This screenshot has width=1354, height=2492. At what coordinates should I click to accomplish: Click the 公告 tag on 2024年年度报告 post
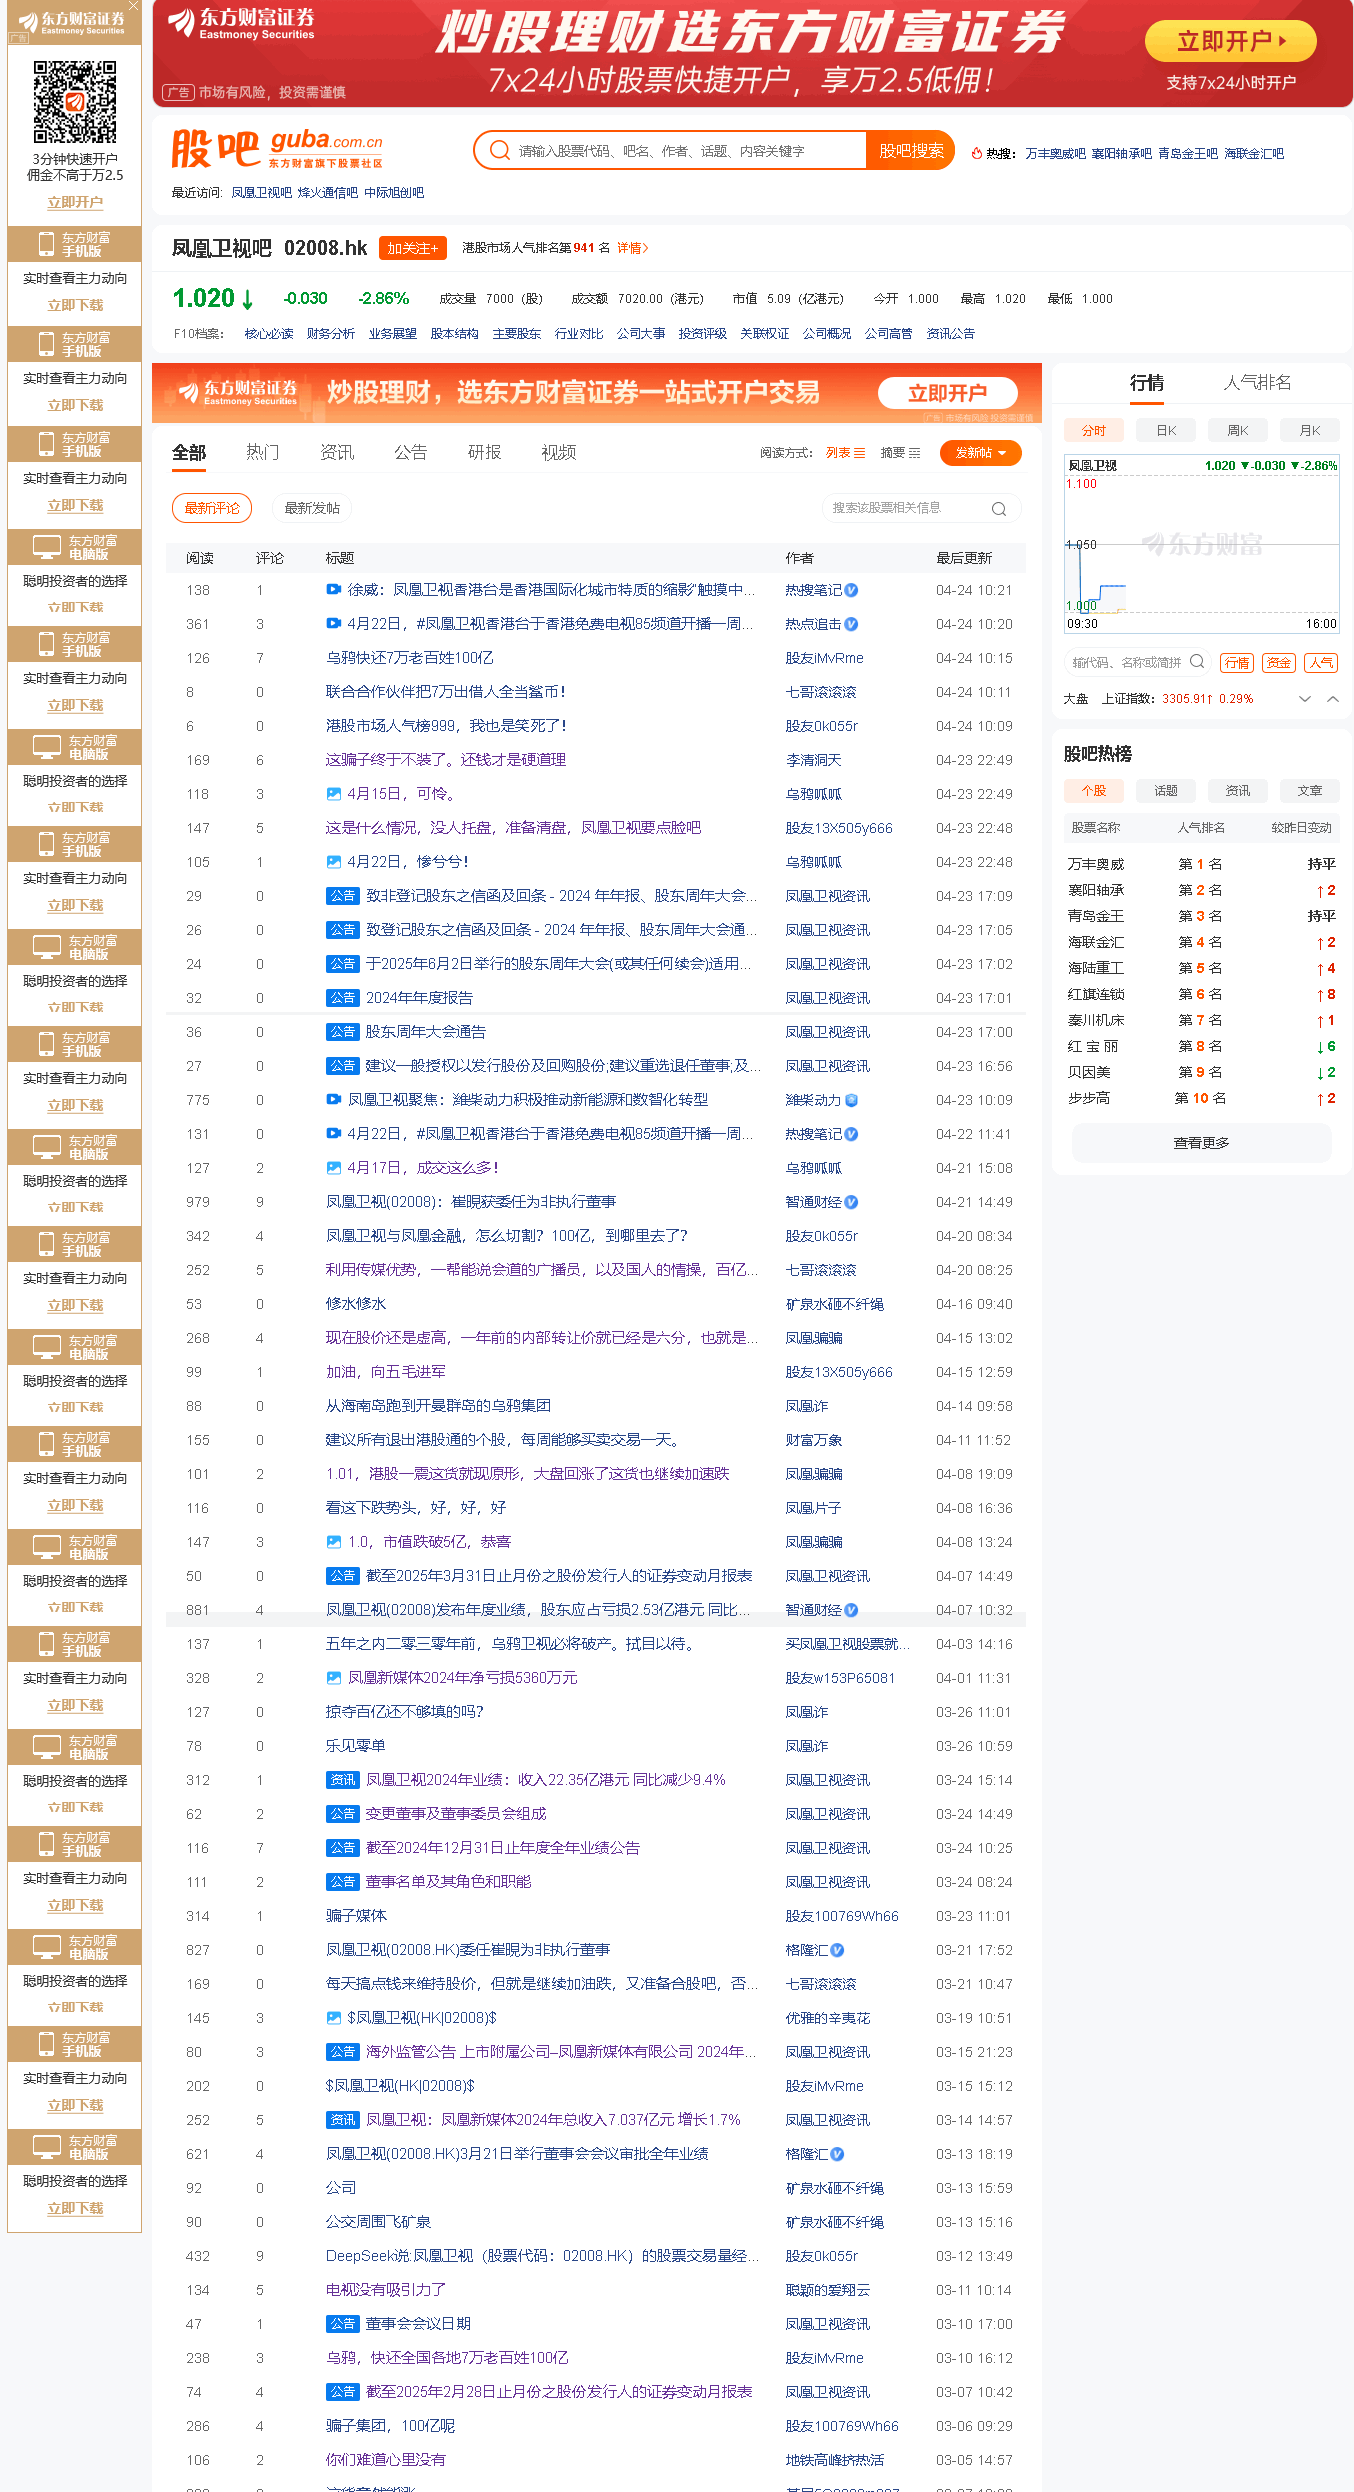point(343,998)
